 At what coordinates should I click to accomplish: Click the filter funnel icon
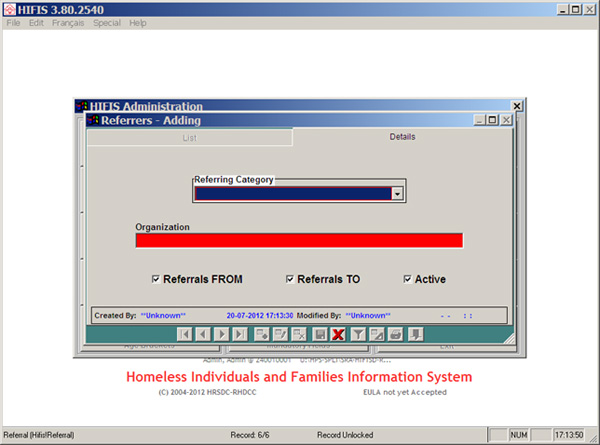tap(358, 334)
